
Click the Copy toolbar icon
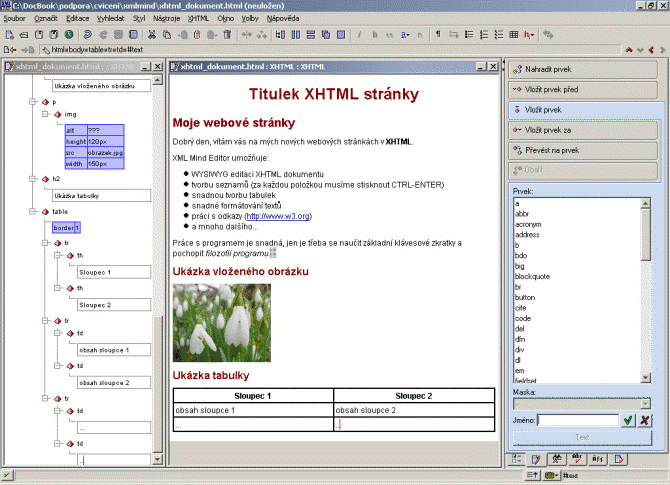[167, 35]
